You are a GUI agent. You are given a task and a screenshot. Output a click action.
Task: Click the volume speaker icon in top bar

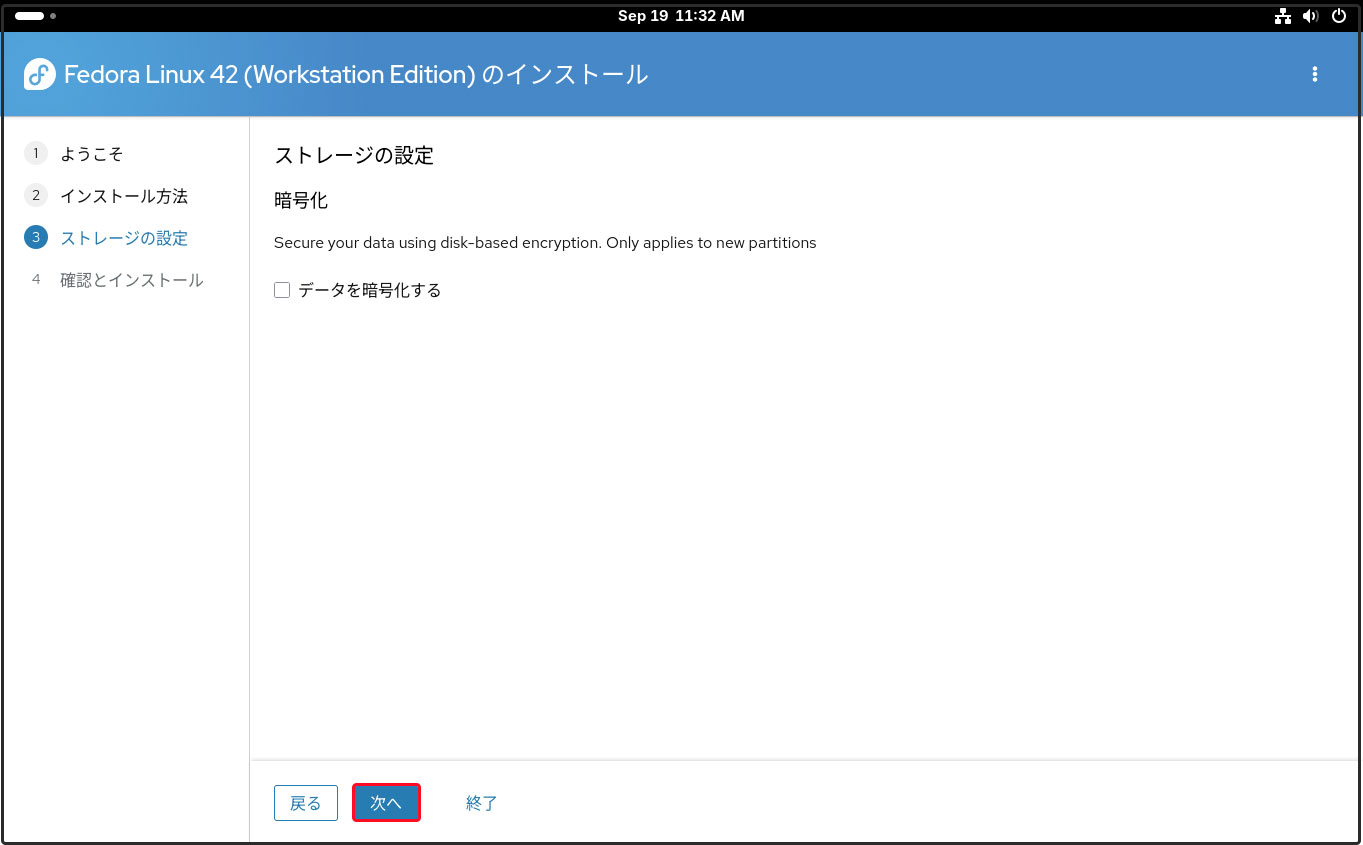click(x=1311, y=16)
